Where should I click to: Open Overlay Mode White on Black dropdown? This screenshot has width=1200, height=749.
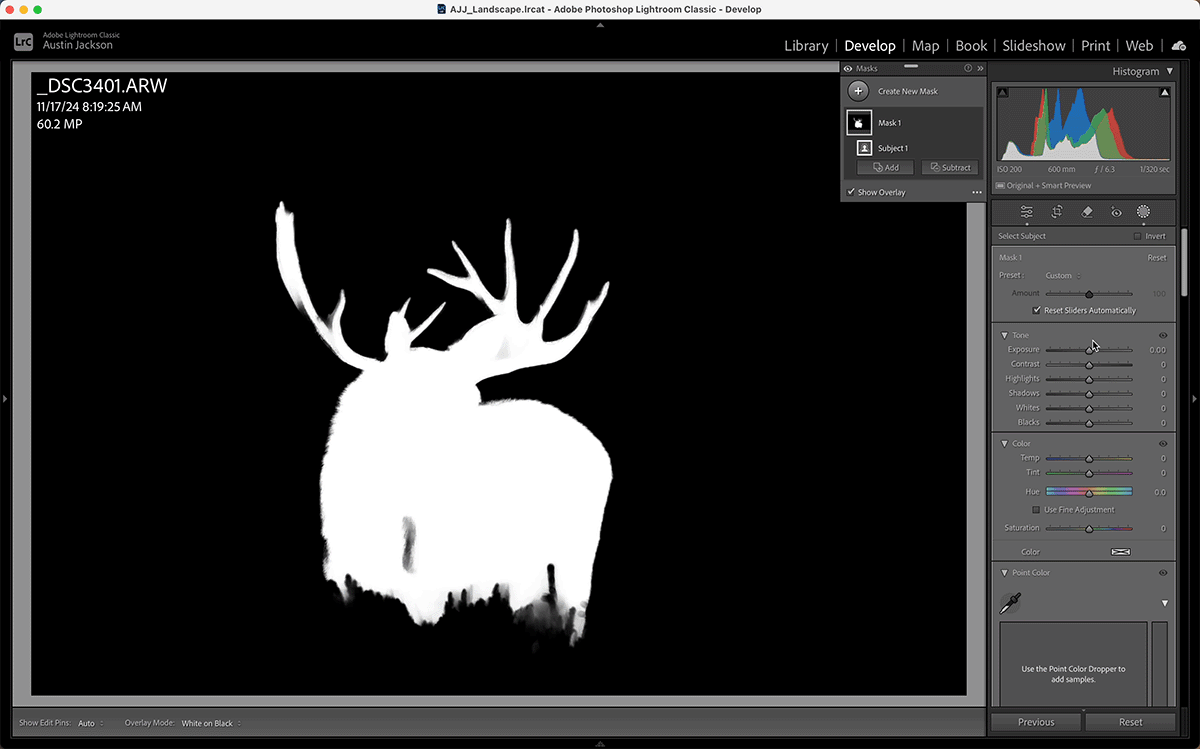(x=211, y=723)
